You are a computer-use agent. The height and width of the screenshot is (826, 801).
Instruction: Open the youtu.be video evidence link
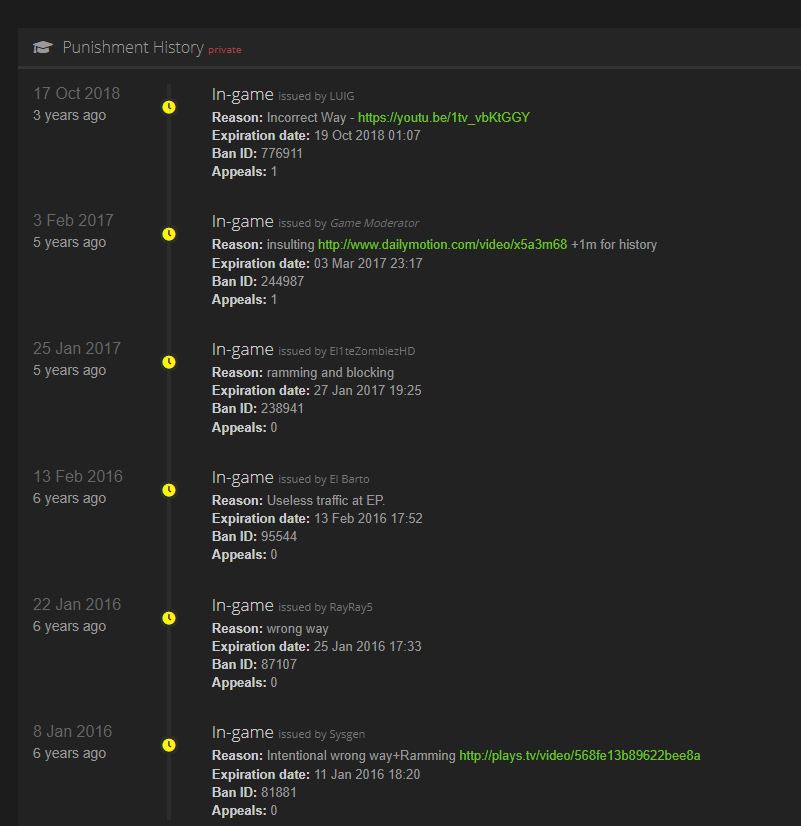point(443,118)
